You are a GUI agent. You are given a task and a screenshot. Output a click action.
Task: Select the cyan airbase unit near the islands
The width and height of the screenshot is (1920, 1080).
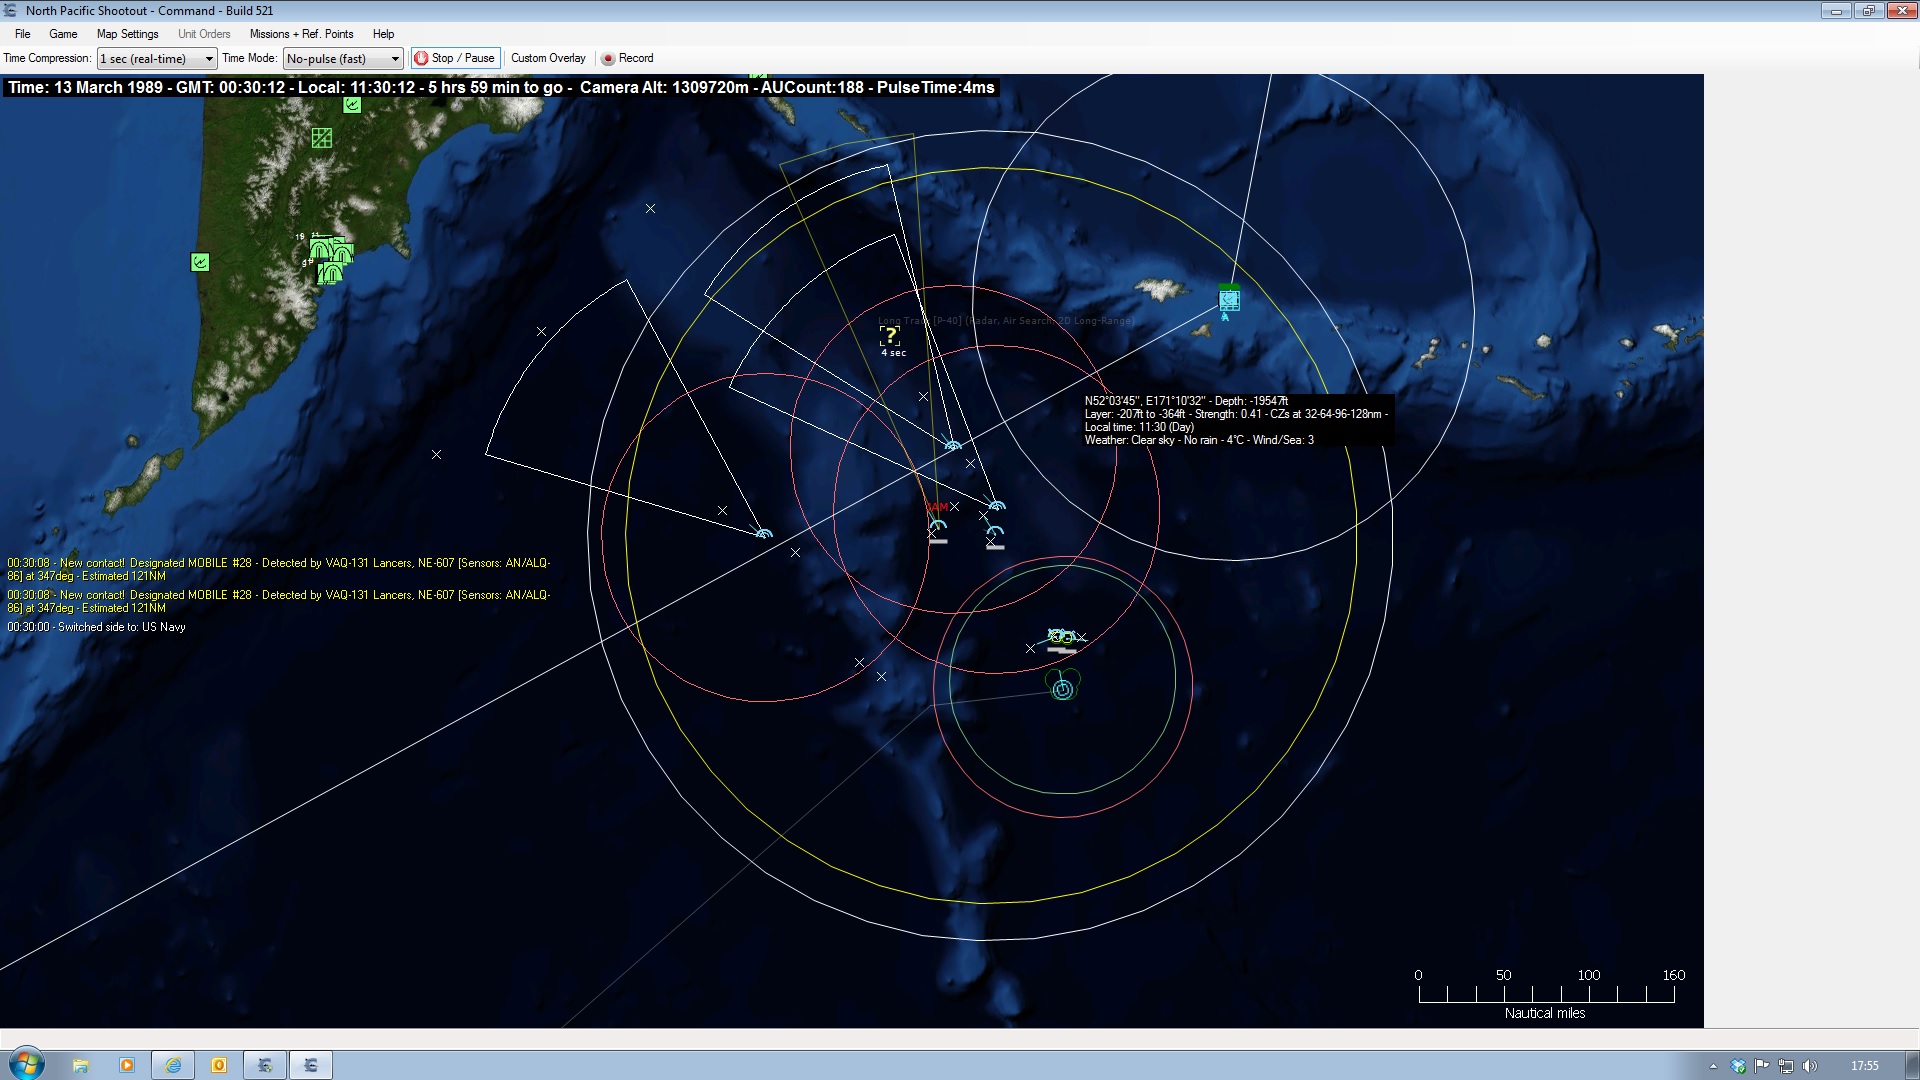click(x=1229, y=299)
